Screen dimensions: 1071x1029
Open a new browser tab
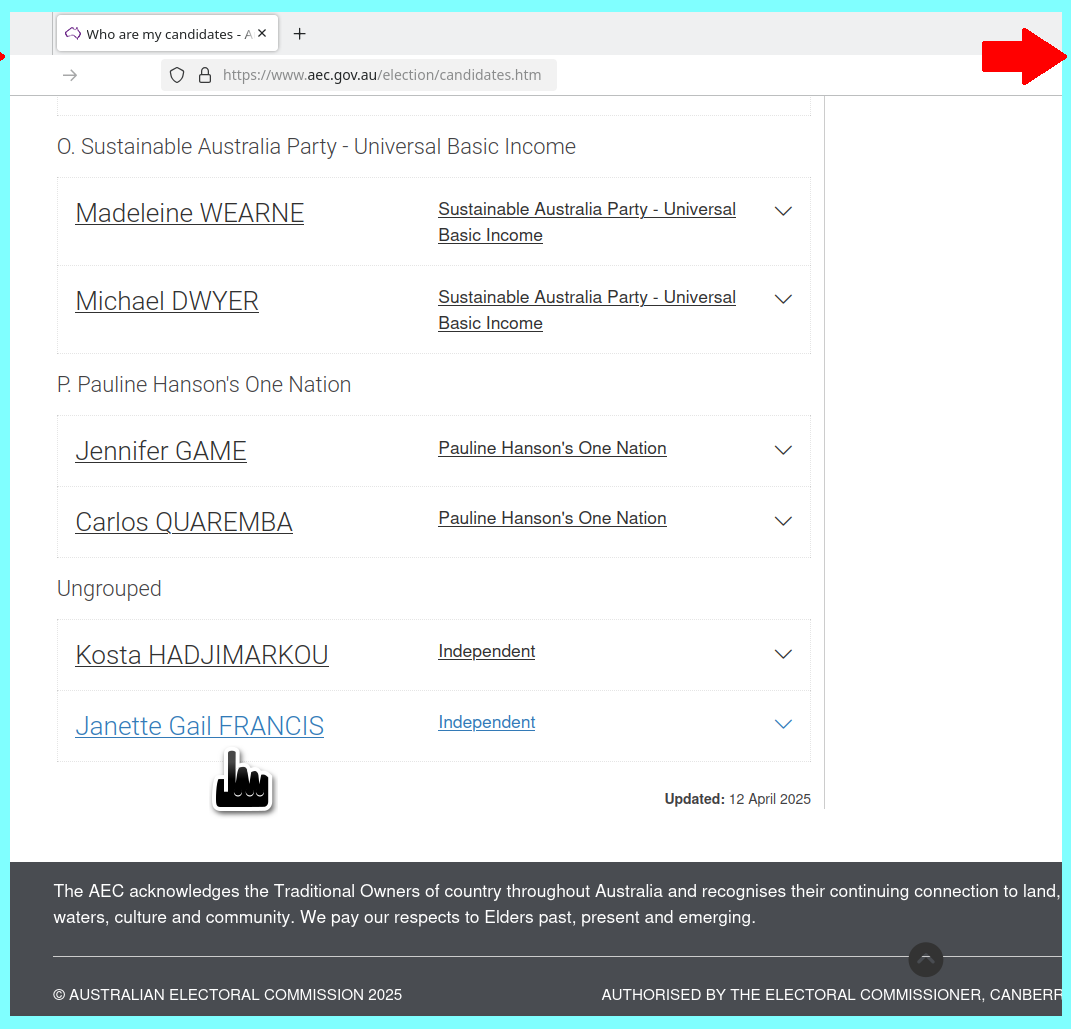click(299, 34)
